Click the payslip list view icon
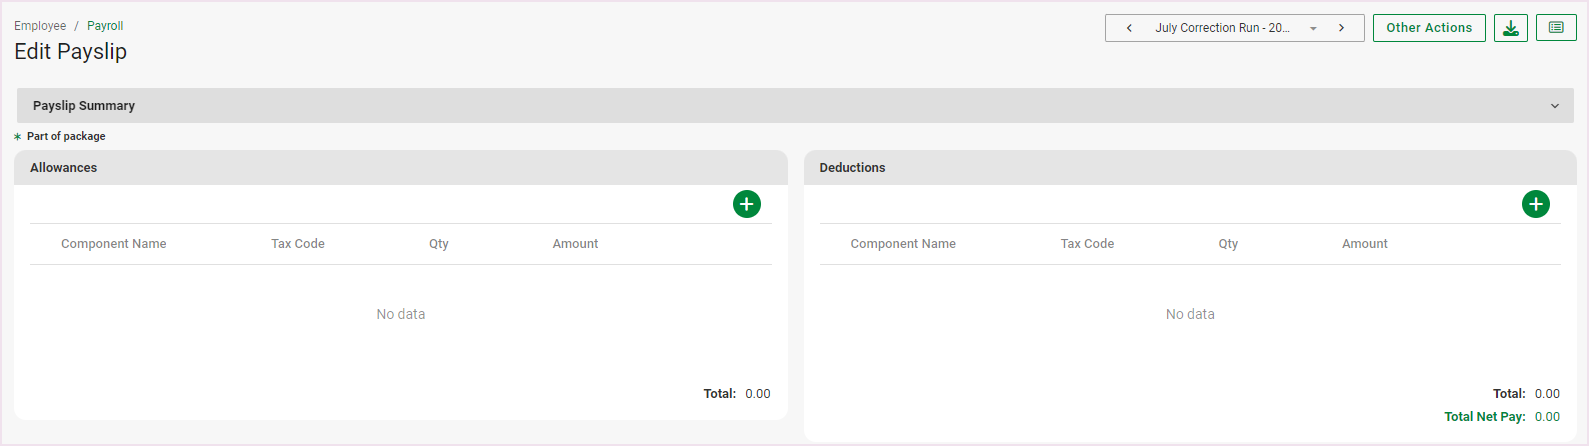The height and width of the screenshot is (446, 1589). (1556, 28)
